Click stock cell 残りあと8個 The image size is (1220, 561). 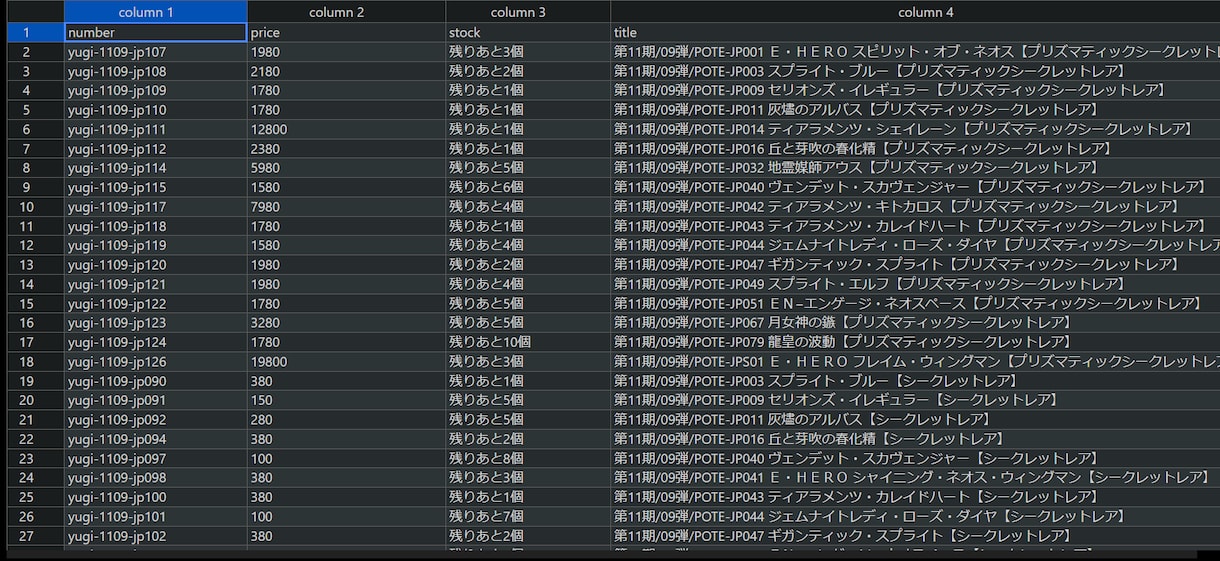click(528, 459)
